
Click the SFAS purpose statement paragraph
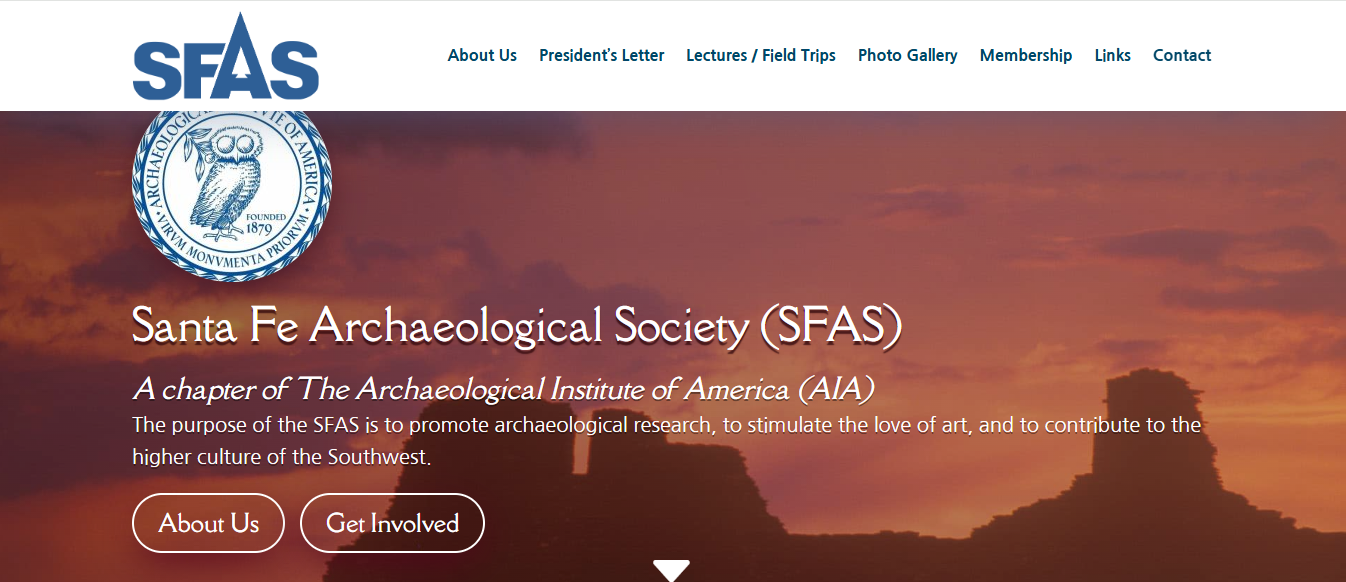(x=666, y=441)
